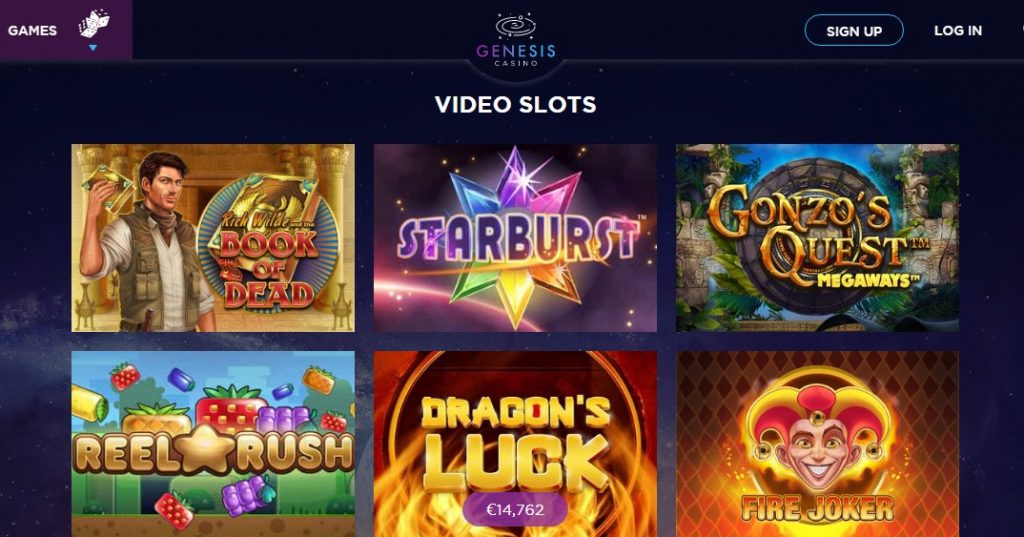Click the galaxy swirl logo icon
Viewport: 1024px width, 537px height.
click(x=516, y=26)
